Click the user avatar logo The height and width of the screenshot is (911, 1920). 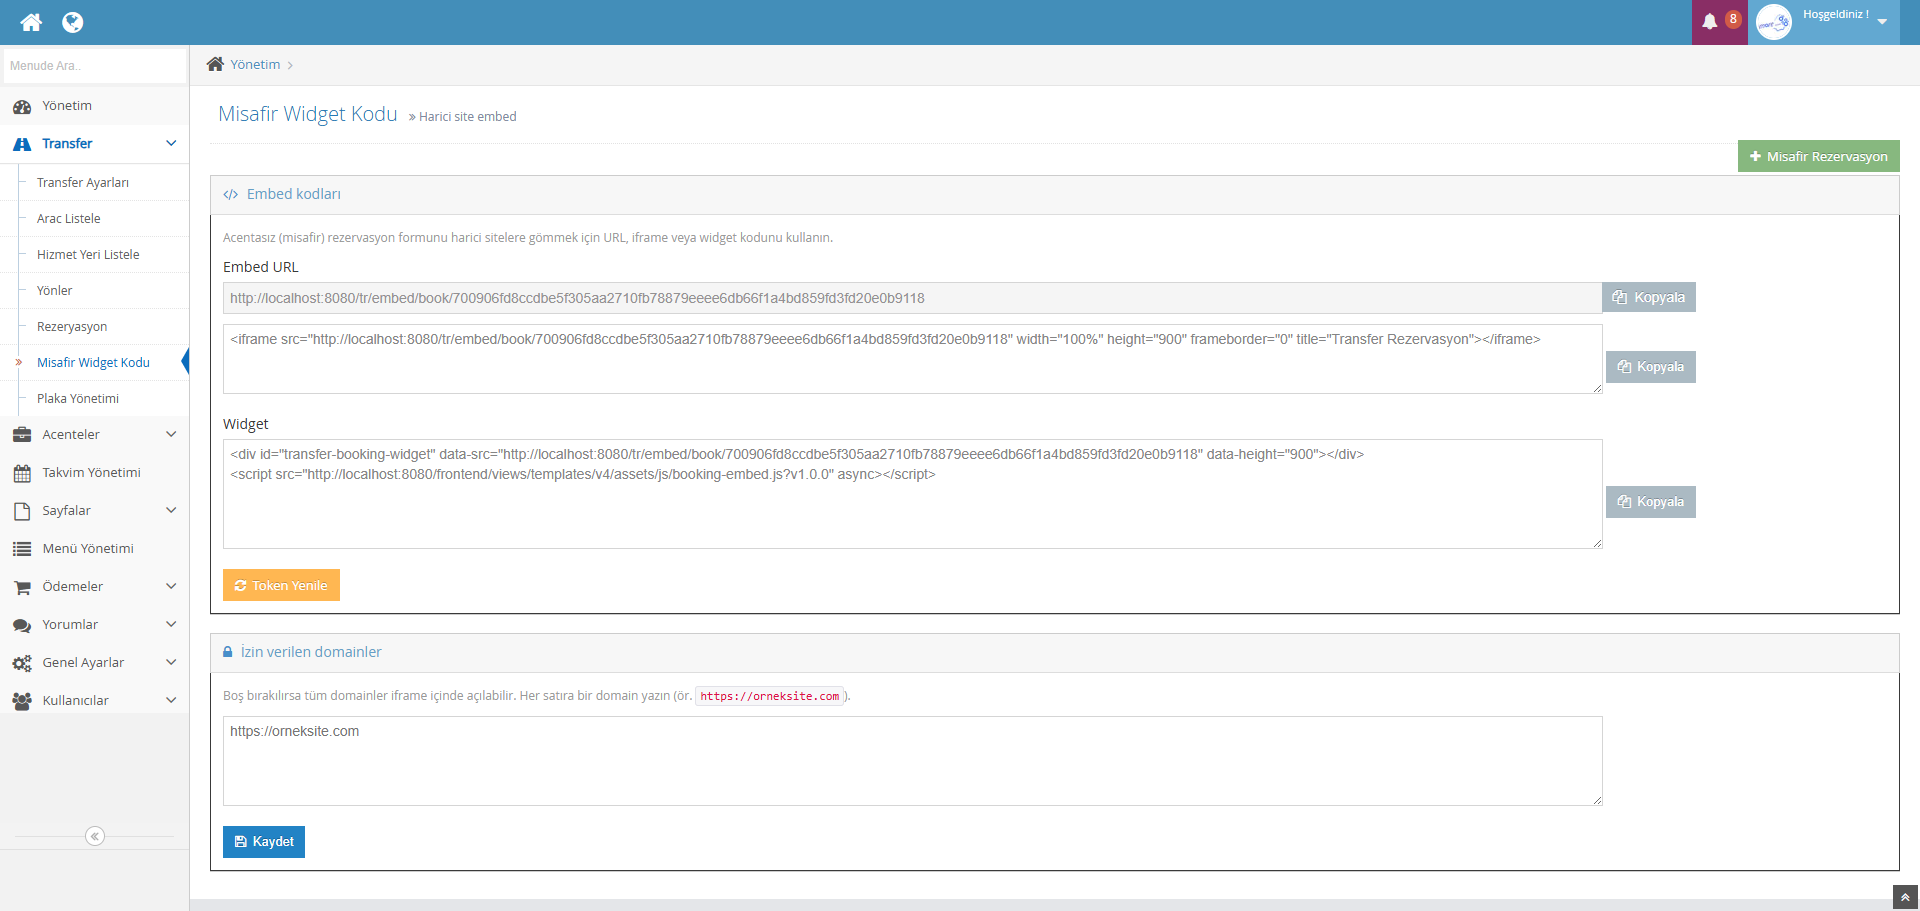(x=1774, y=22)
